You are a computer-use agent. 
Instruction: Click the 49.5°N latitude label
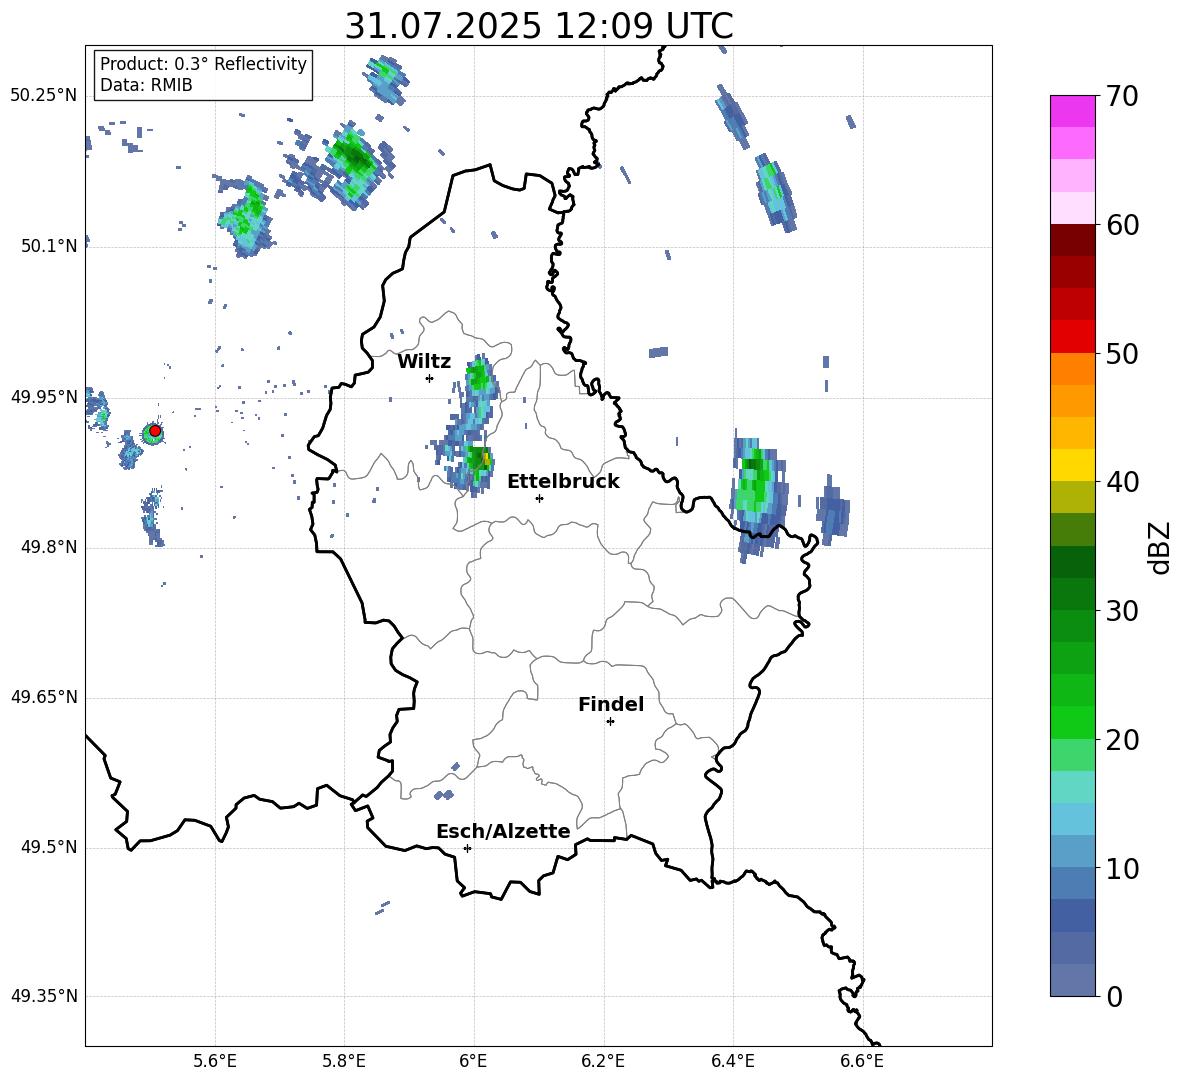pos(49,847)
